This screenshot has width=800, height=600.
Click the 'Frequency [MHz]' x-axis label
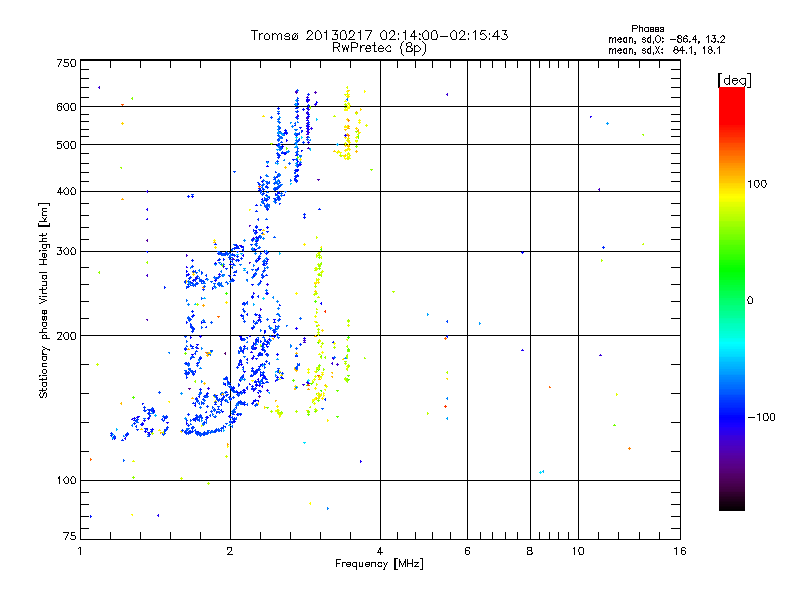379,564
